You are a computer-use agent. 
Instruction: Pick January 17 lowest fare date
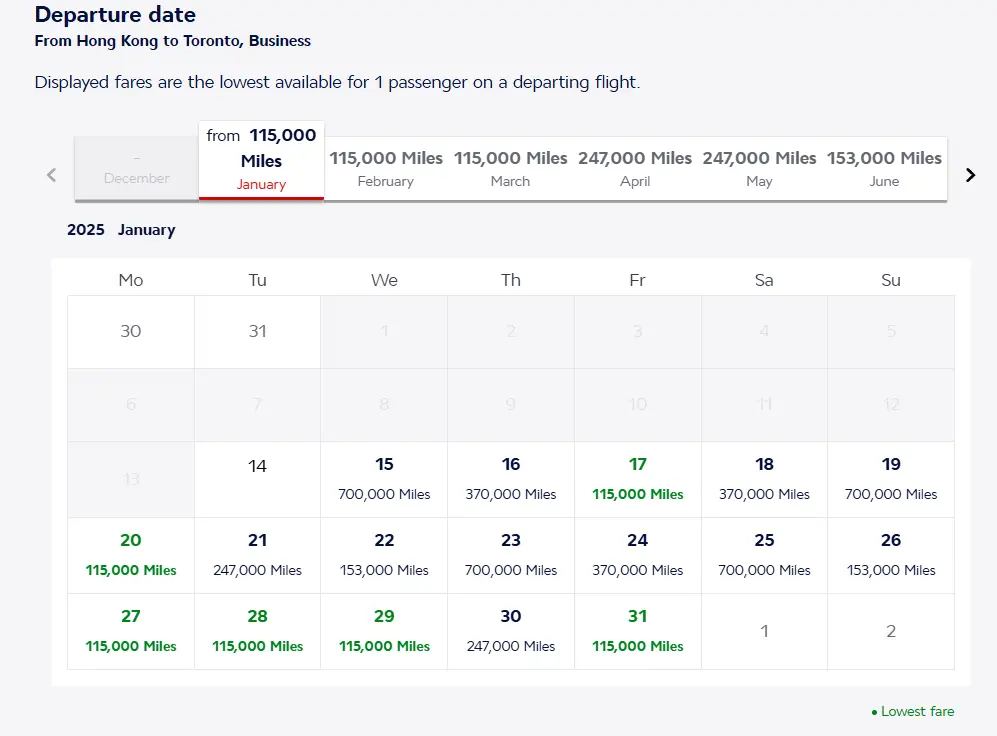[638, 479]
